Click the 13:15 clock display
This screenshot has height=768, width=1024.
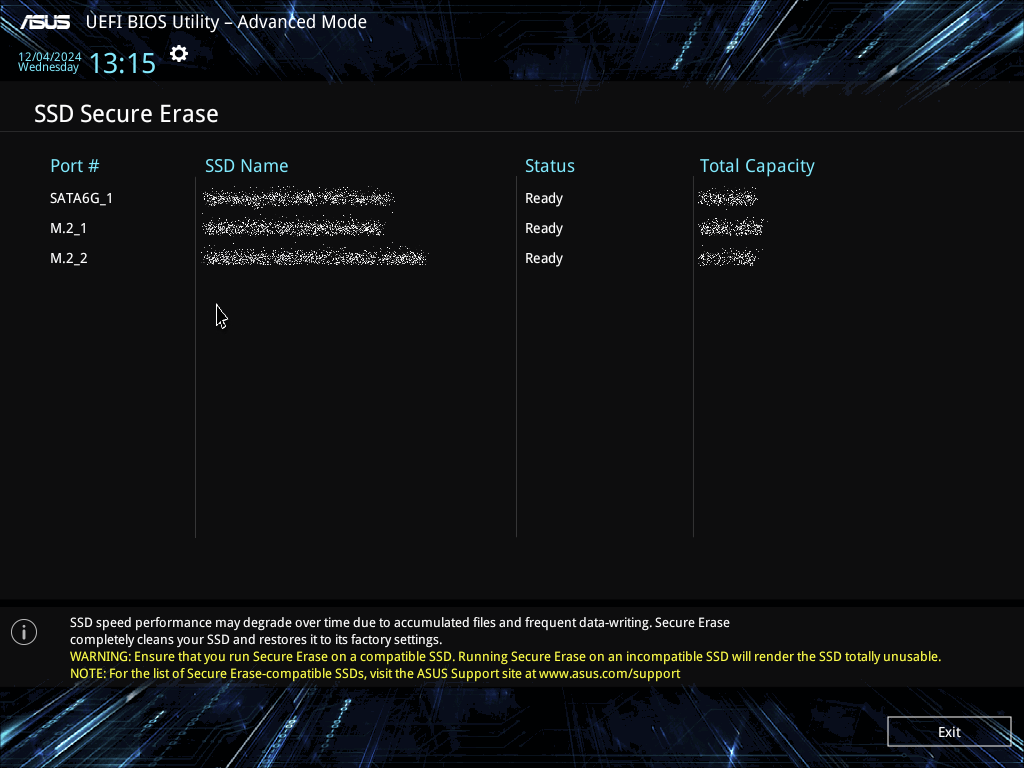pyautogui.click(x=122, y=63)
